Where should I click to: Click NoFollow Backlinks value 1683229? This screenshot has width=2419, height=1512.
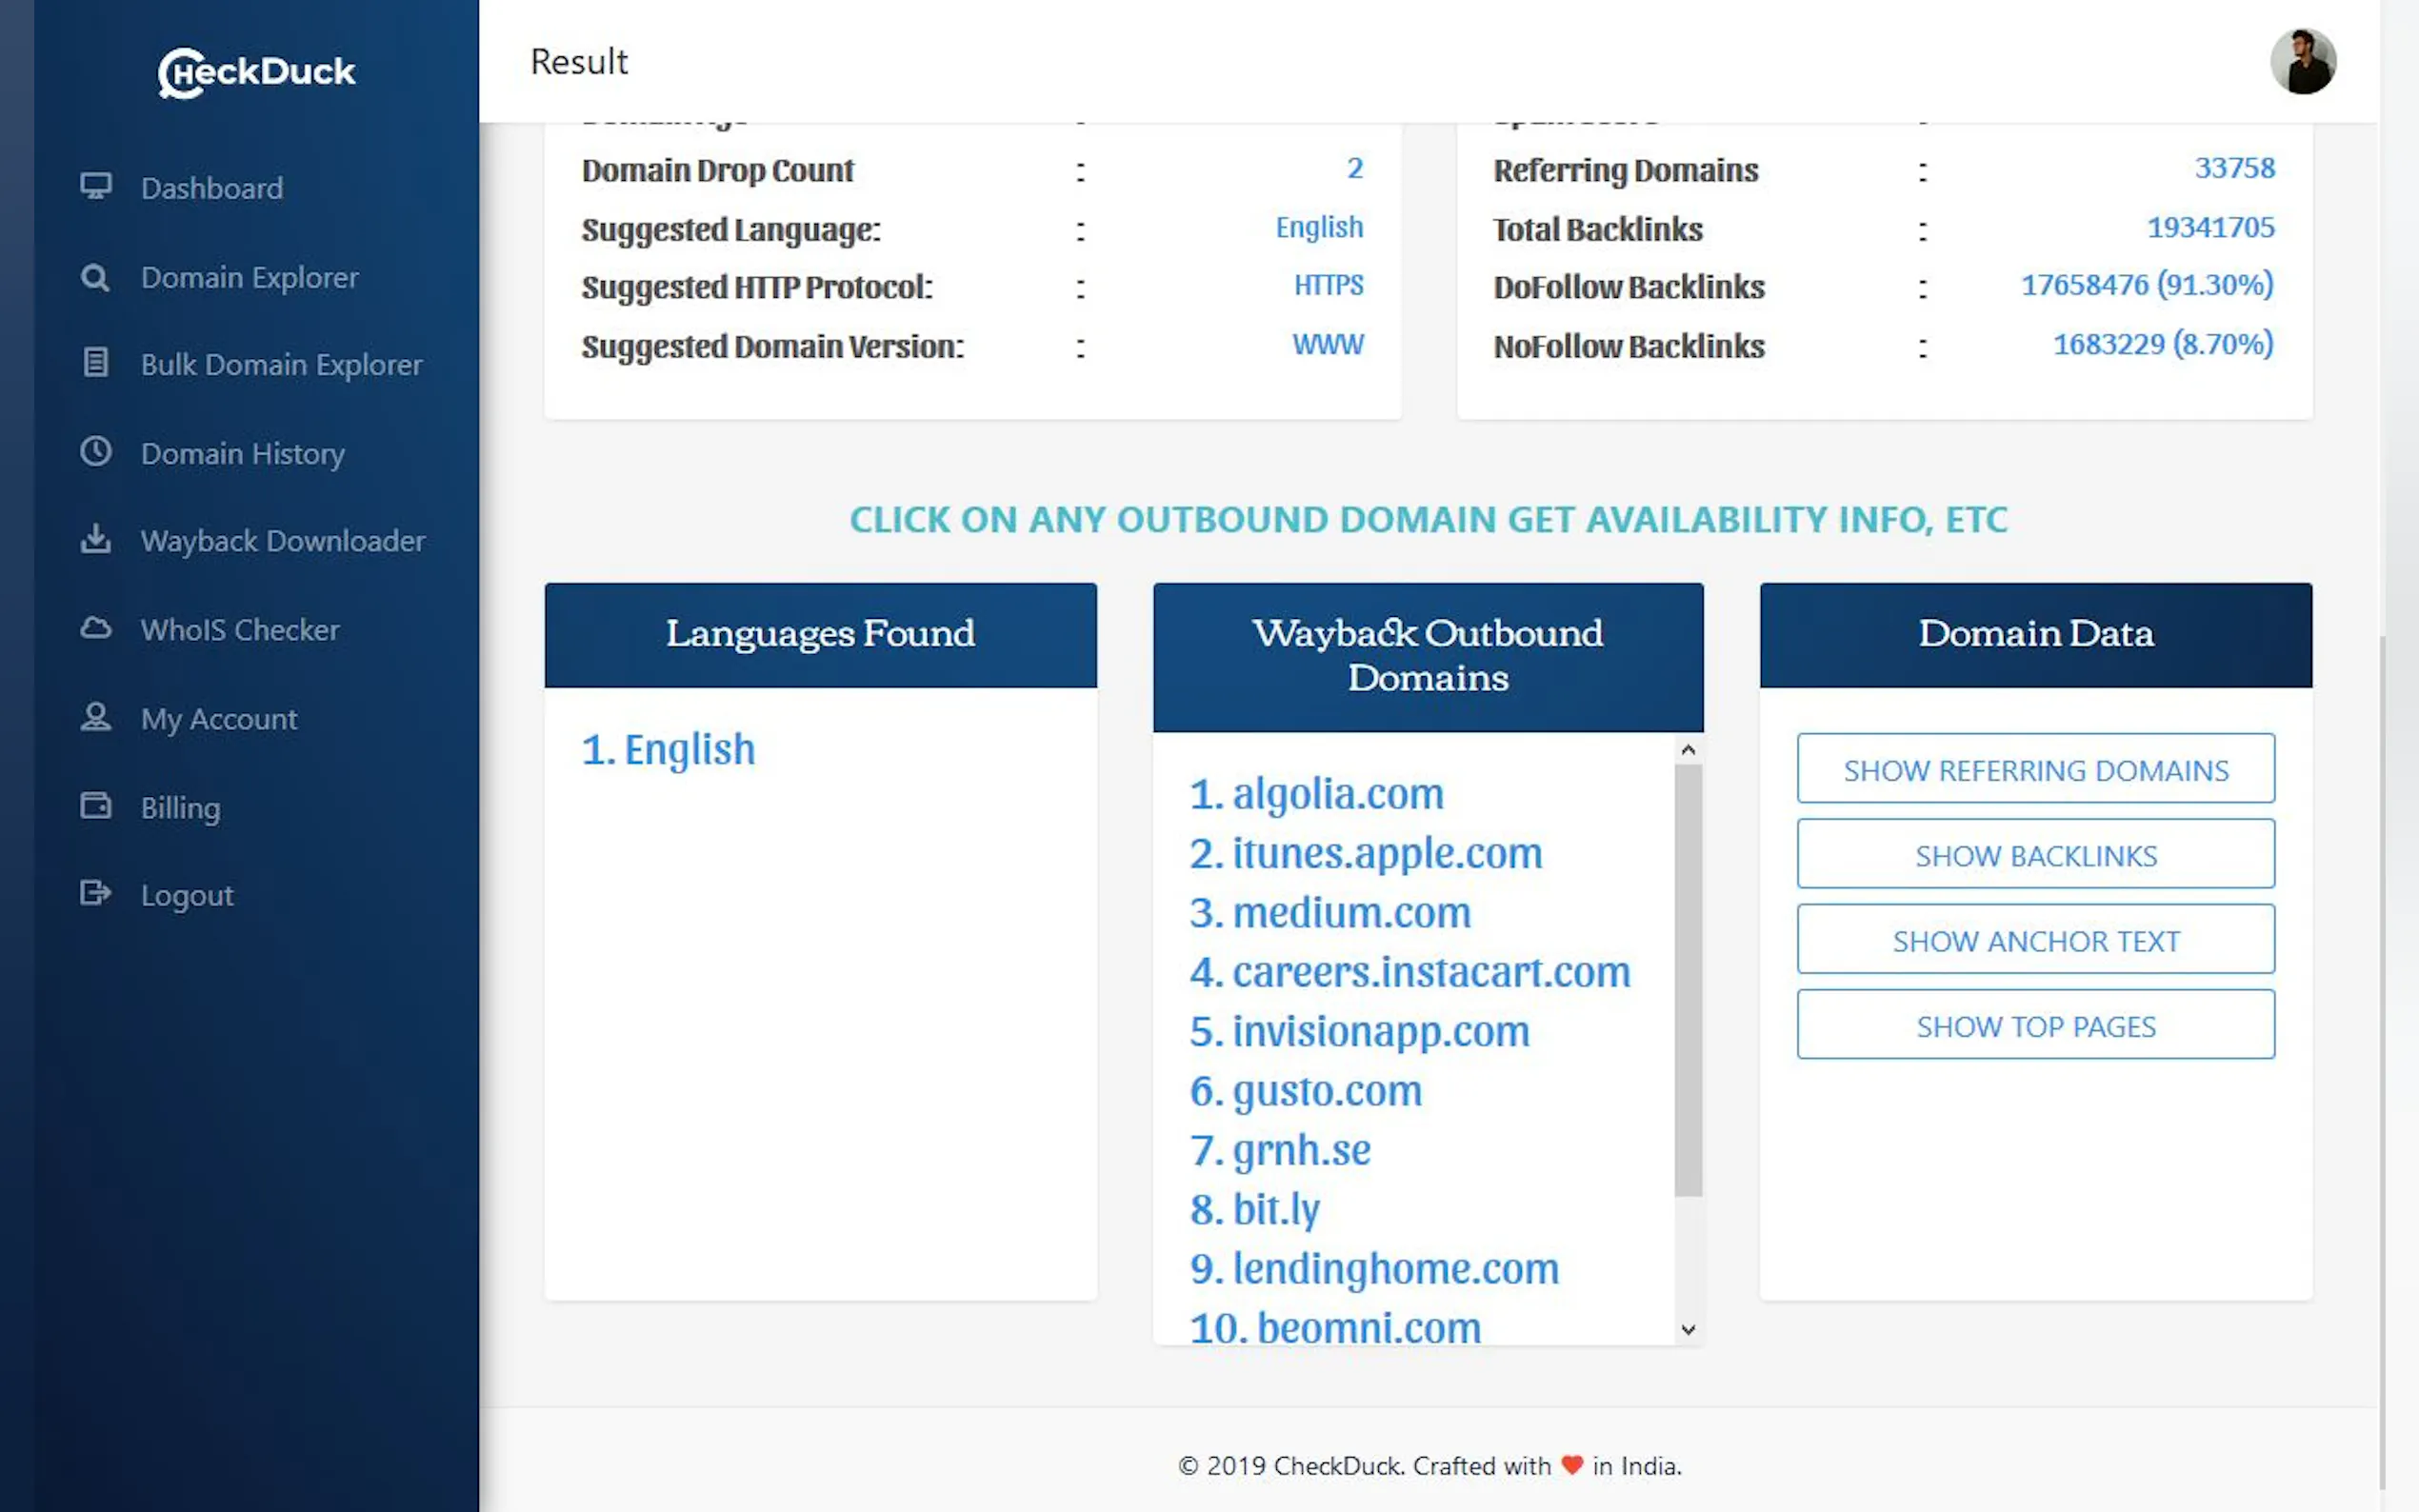tap(2163, 344)
